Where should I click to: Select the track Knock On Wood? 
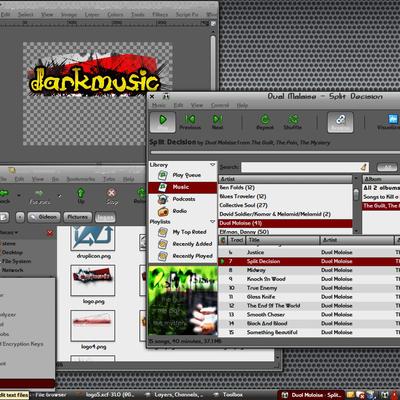tap(309, 279)
